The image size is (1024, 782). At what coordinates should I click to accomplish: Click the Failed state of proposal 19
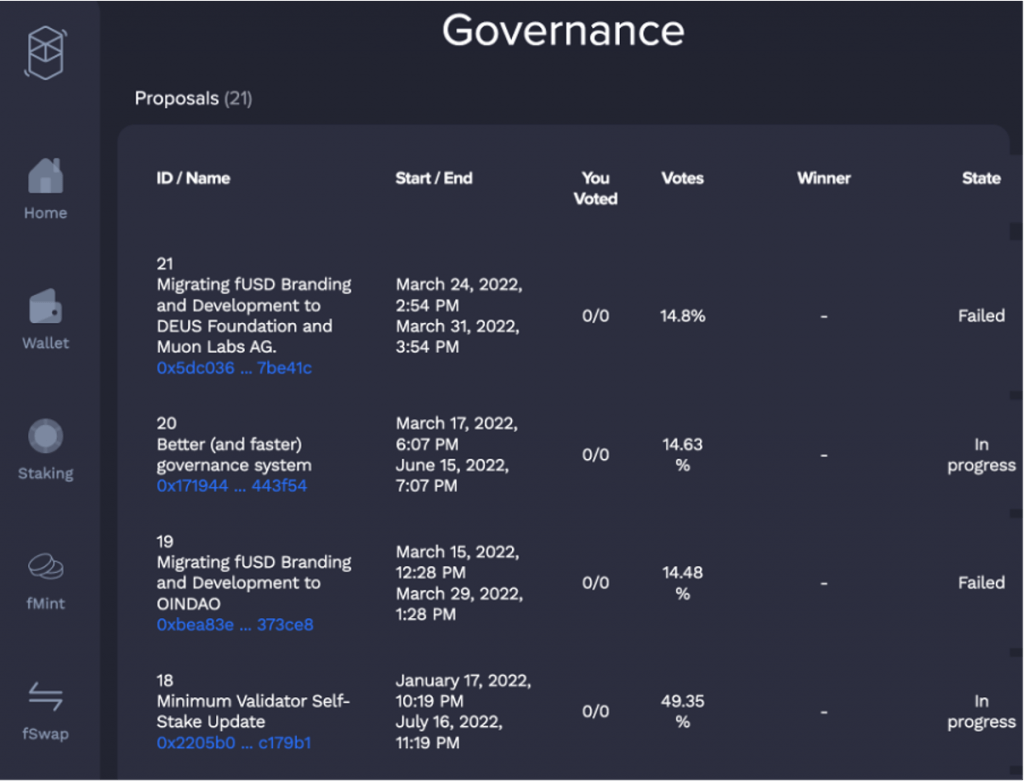[x=981, y=582]
